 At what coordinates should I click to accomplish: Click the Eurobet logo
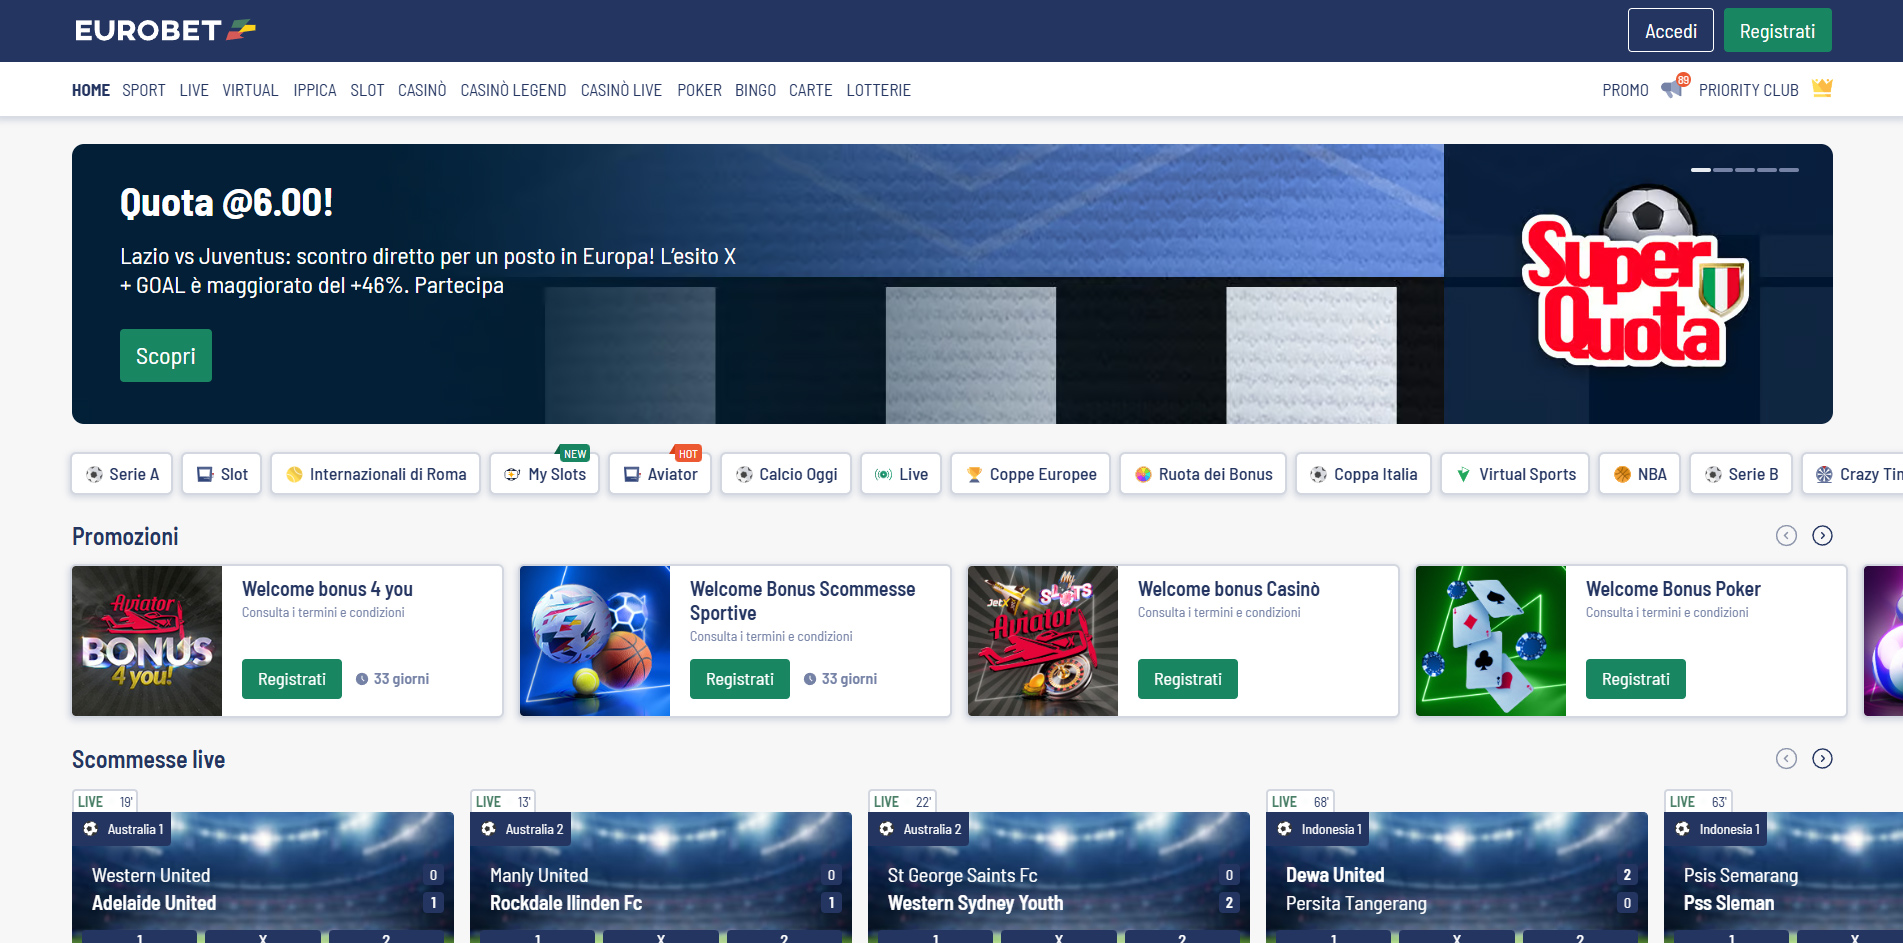[x=165, y=30]
